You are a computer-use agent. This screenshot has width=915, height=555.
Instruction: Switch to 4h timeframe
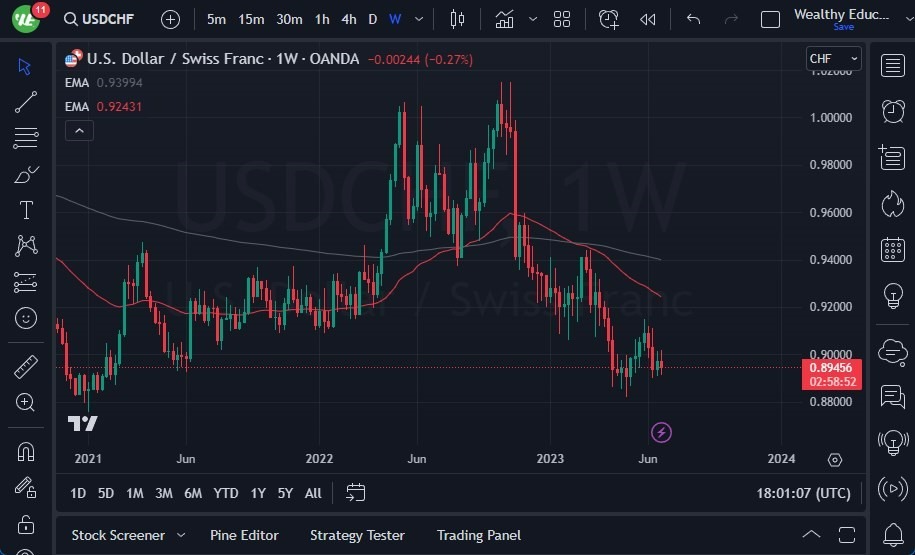click(x=348, y=19)
